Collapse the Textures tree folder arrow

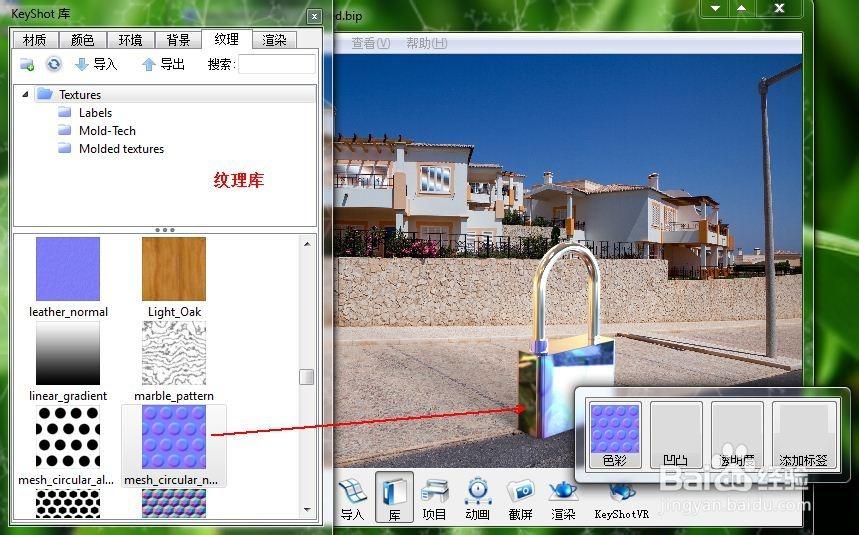[x=25, y=95]
